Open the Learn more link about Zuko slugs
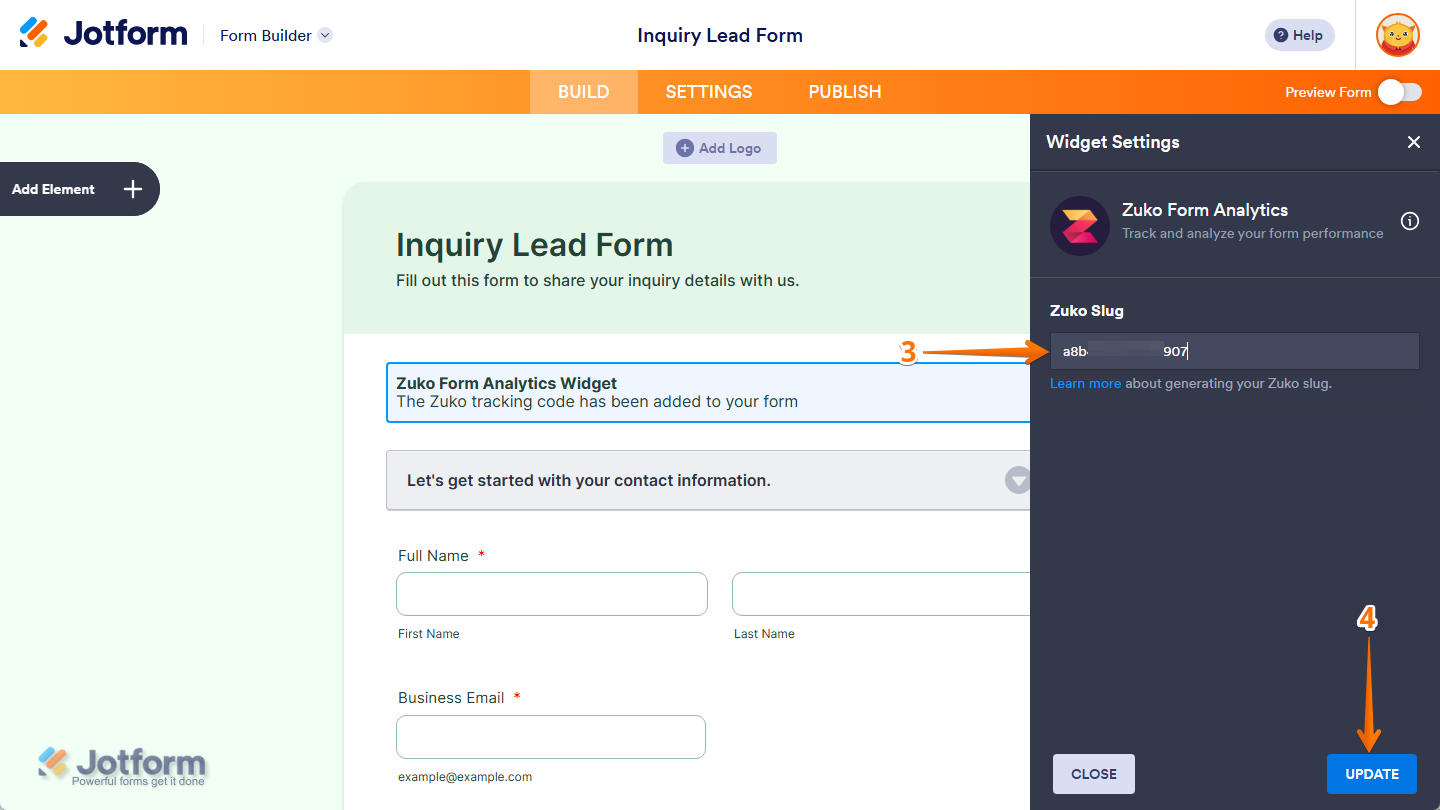Image resolution: width=1440 pixels, height=810 pixels. pos(1086,383)
